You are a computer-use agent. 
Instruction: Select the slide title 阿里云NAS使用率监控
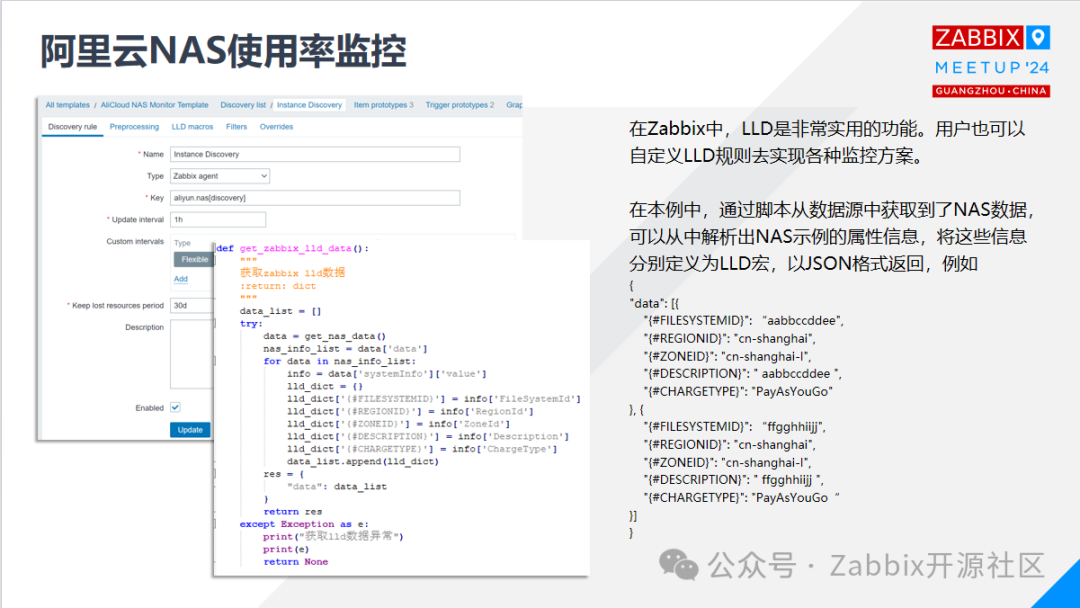pos(223,52)
